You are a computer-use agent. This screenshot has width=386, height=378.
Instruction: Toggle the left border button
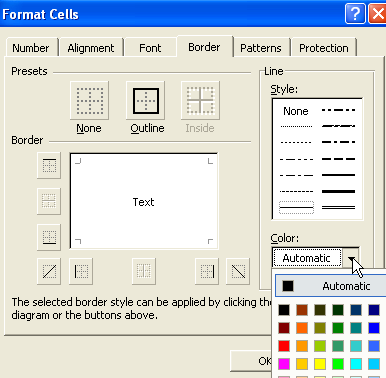[81, 271]
